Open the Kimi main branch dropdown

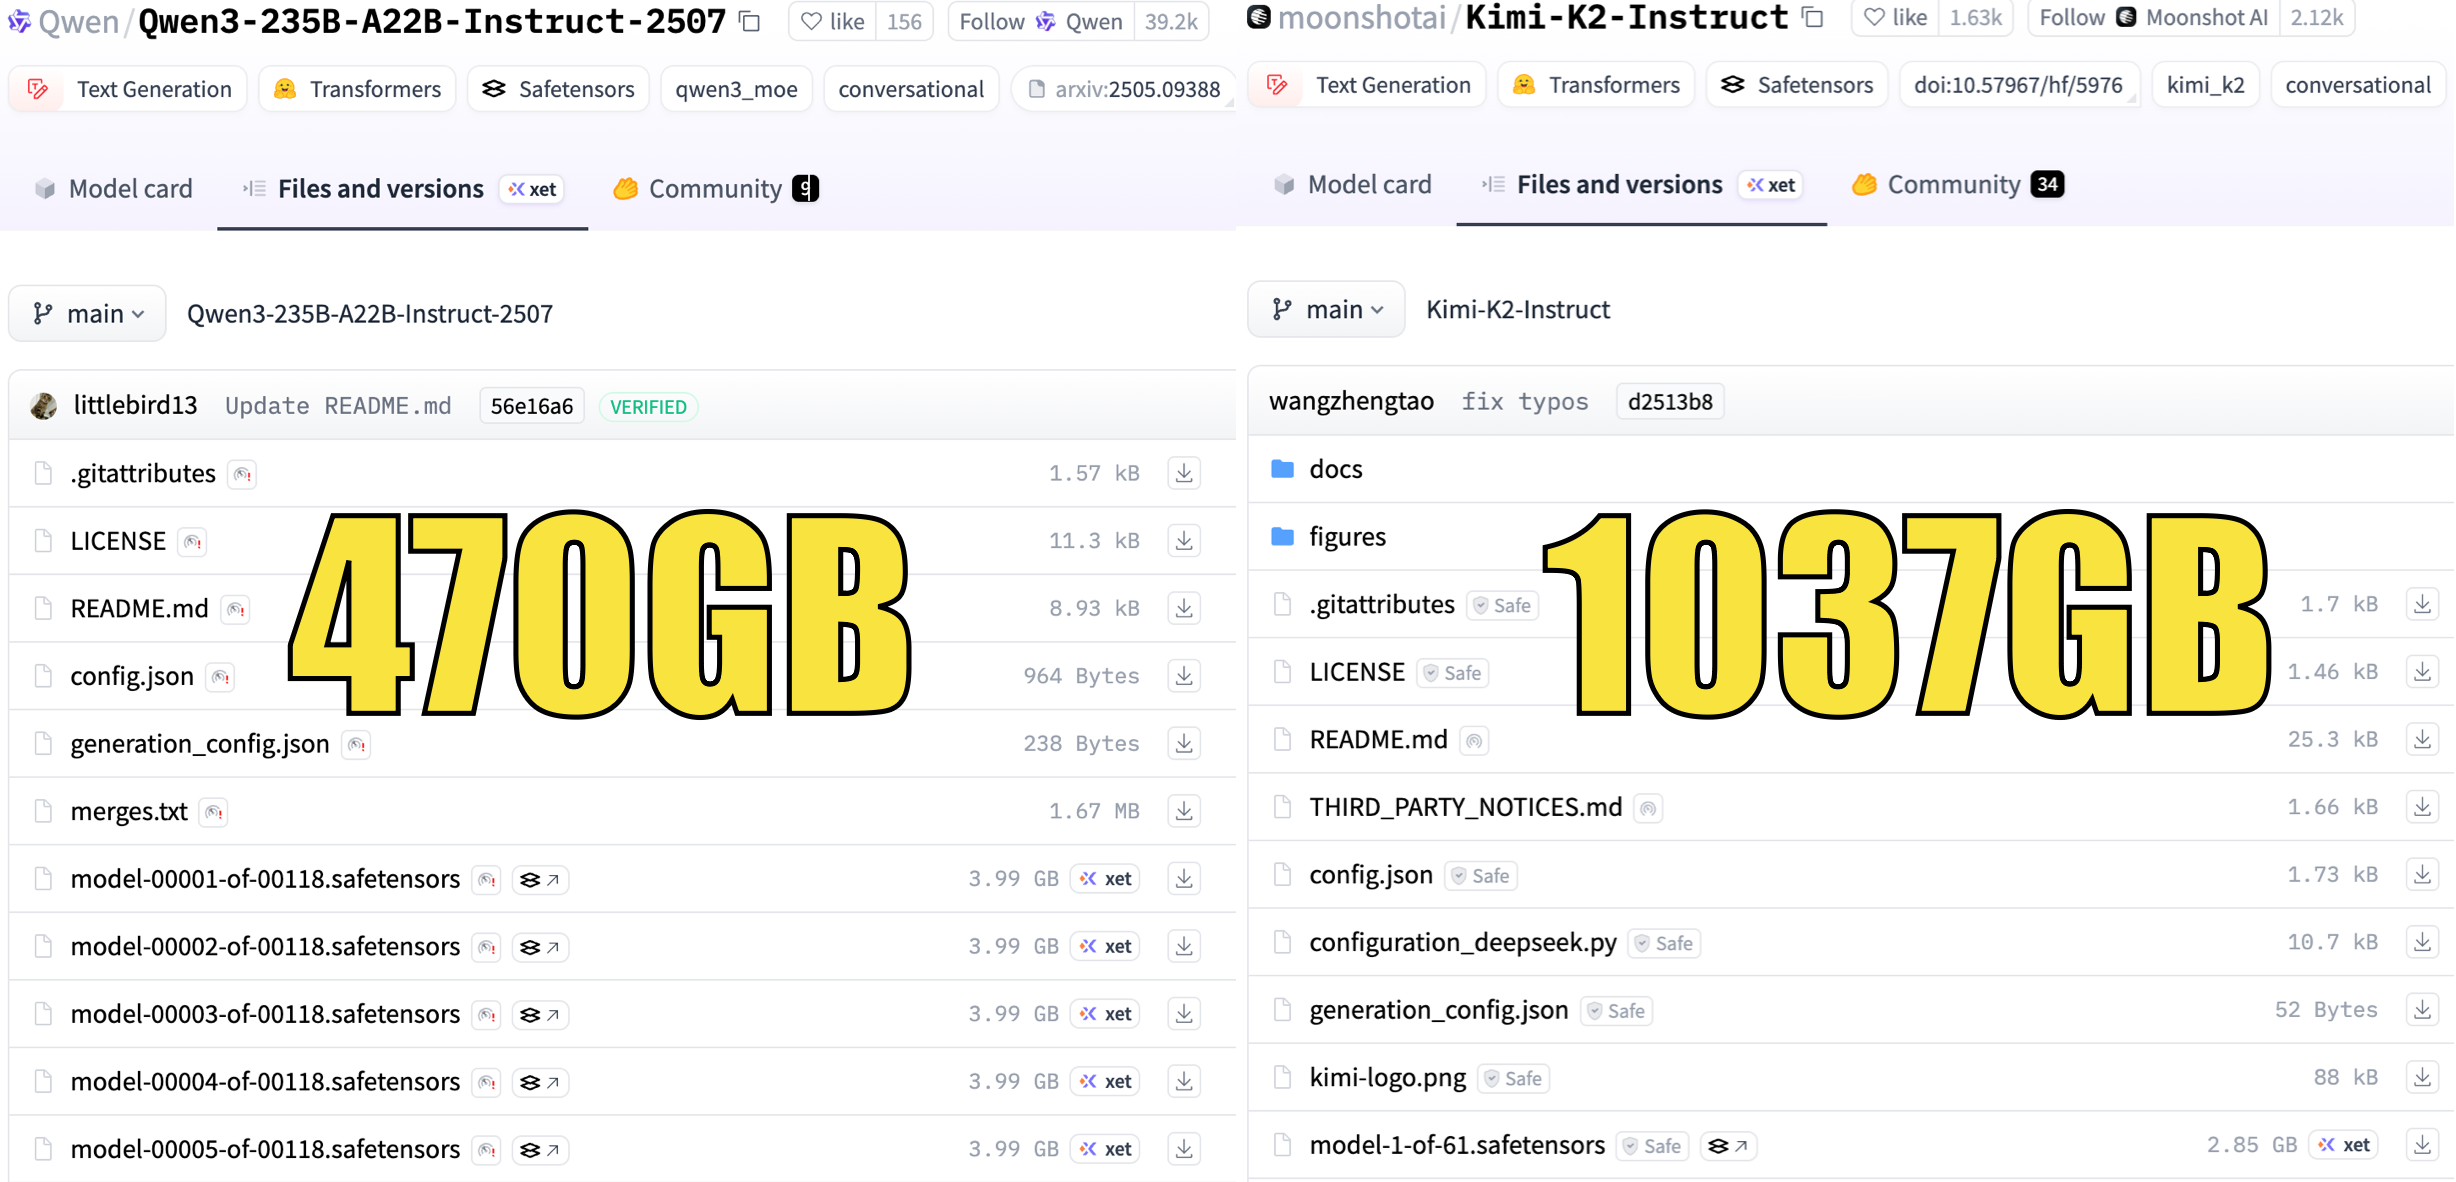[x=1326, y=310]
